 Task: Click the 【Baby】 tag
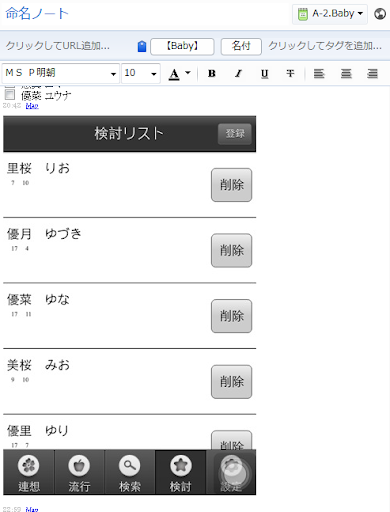(x=182, y=46)
